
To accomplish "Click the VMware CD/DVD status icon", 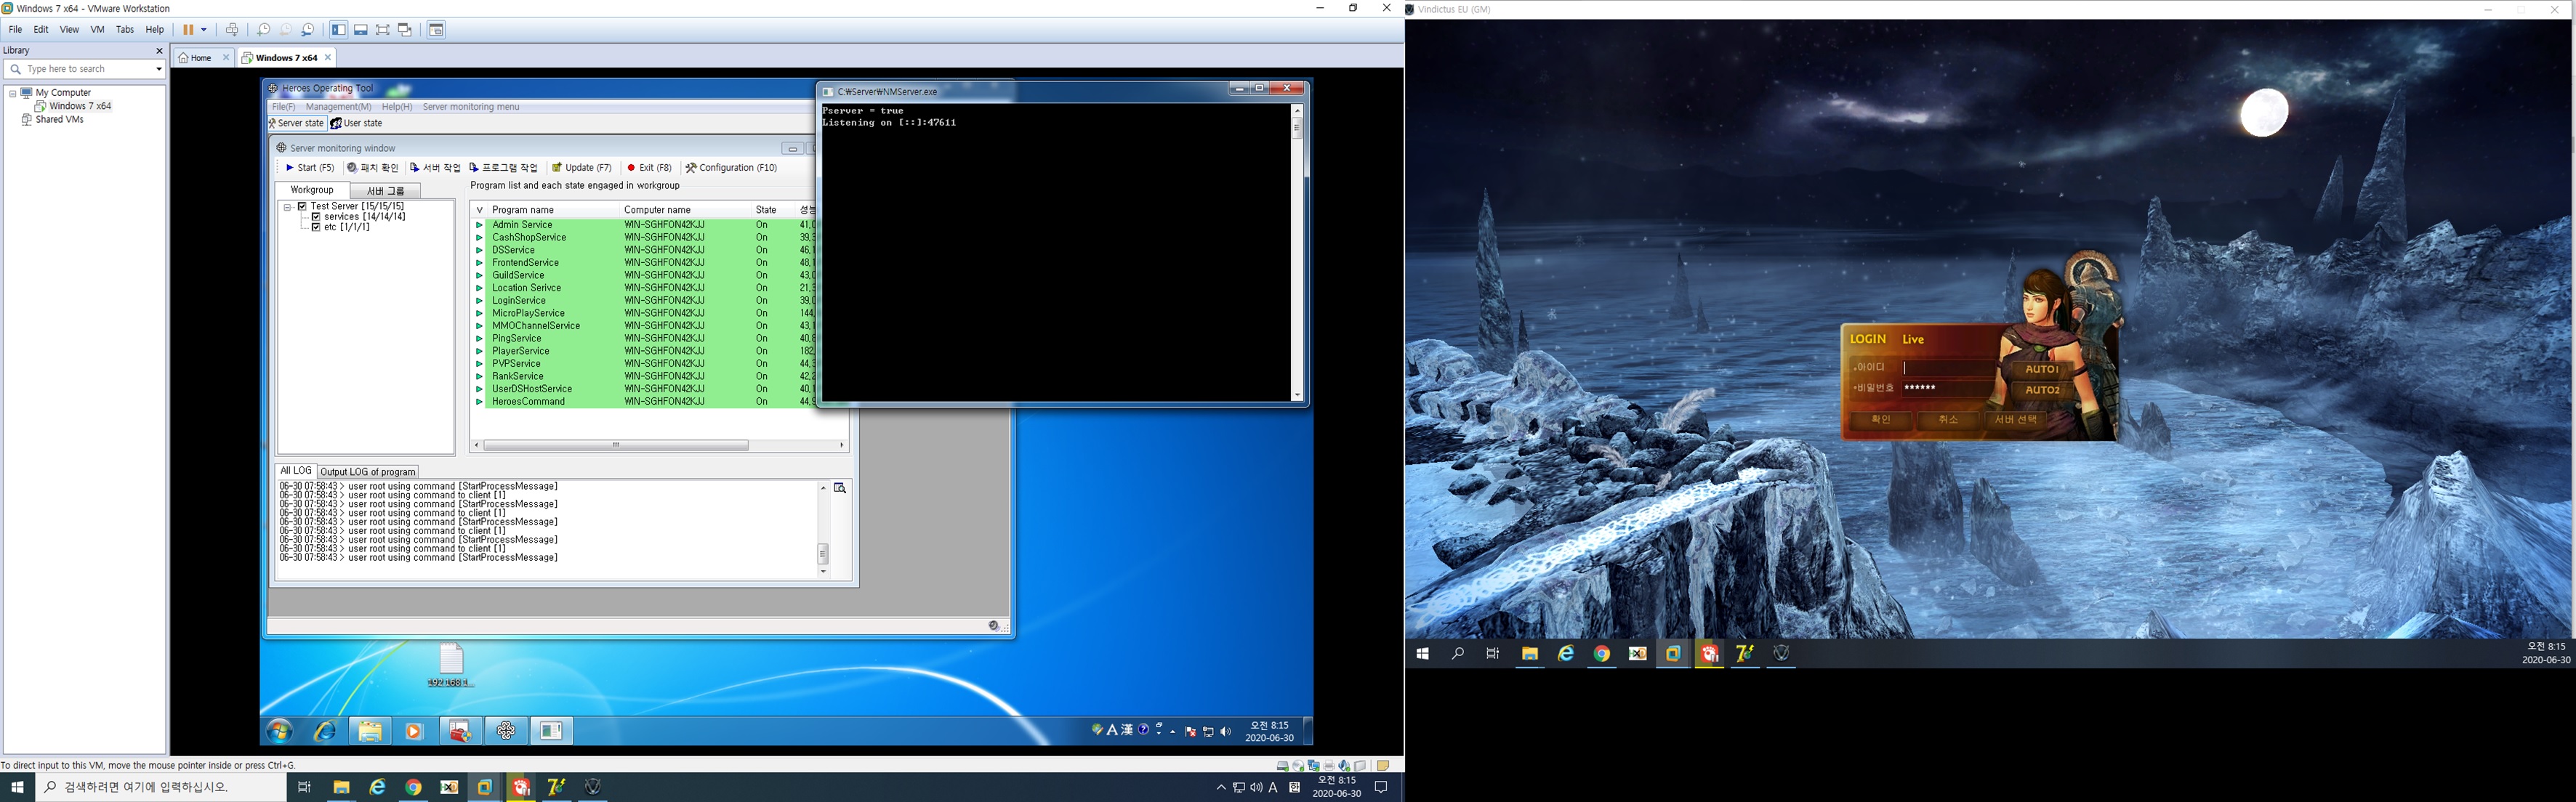I will click(1298, 766).
